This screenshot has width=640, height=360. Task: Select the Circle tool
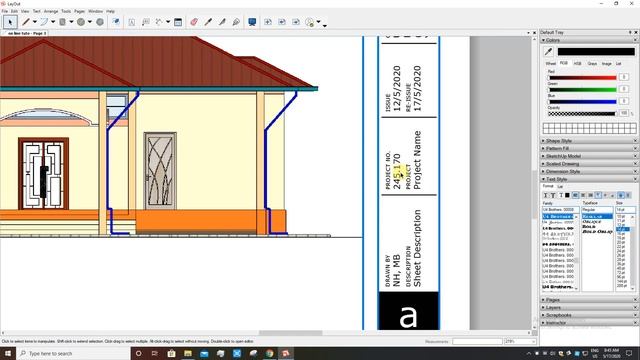[x=81, y=22]
